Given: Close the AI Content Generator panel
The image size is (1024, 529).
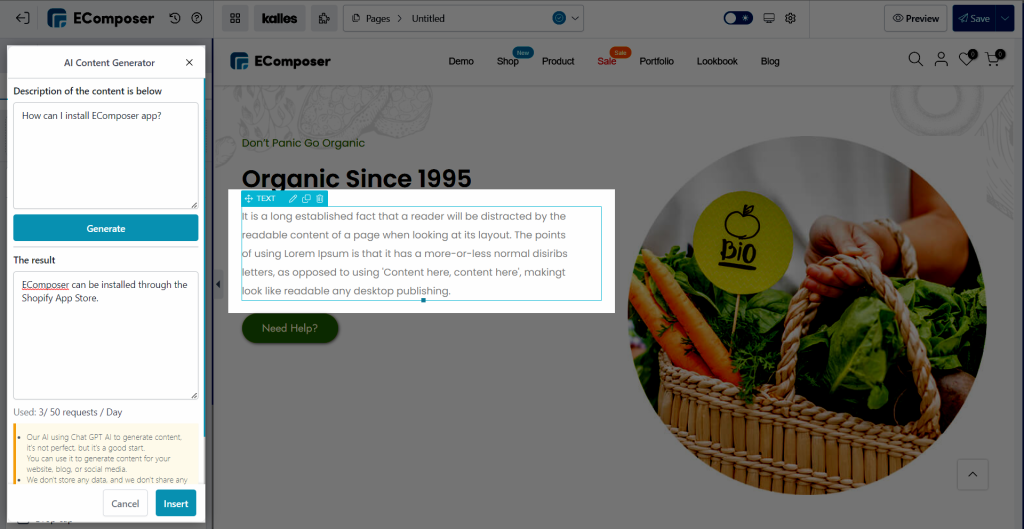Looking at the screenshot, I should [189, 63].
